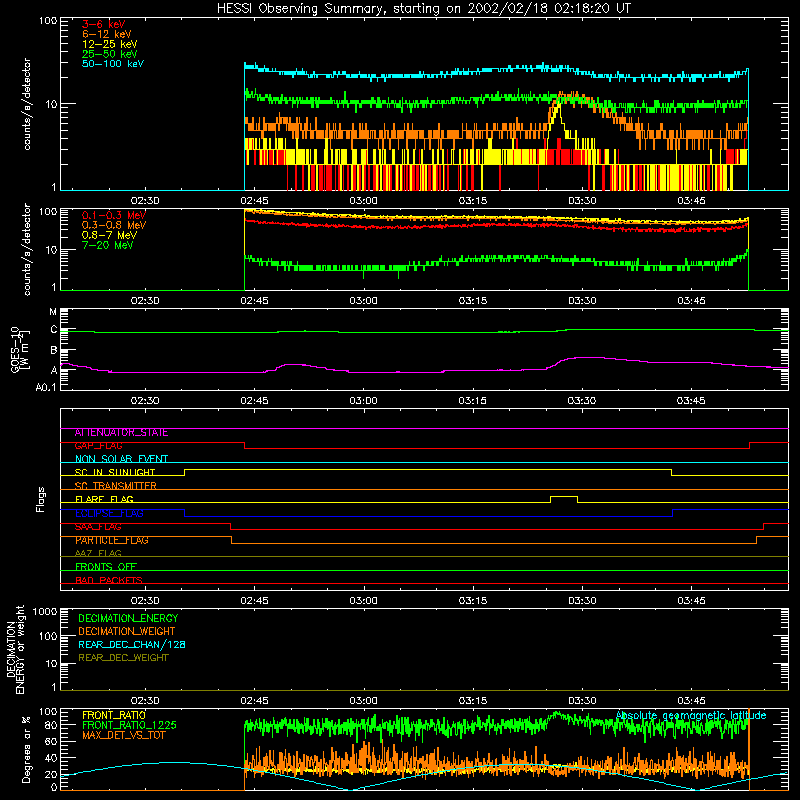
Task: Click the A0.1 tick label in GOES panel
Action: click(x=46, y=388)
